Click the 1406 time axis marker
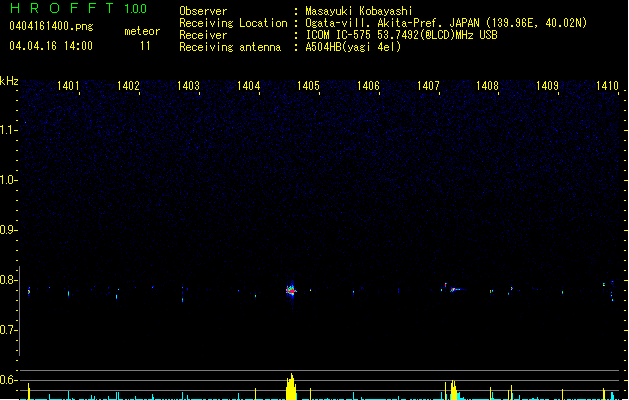This screenshot has height=400, width=629. (368, 86)
